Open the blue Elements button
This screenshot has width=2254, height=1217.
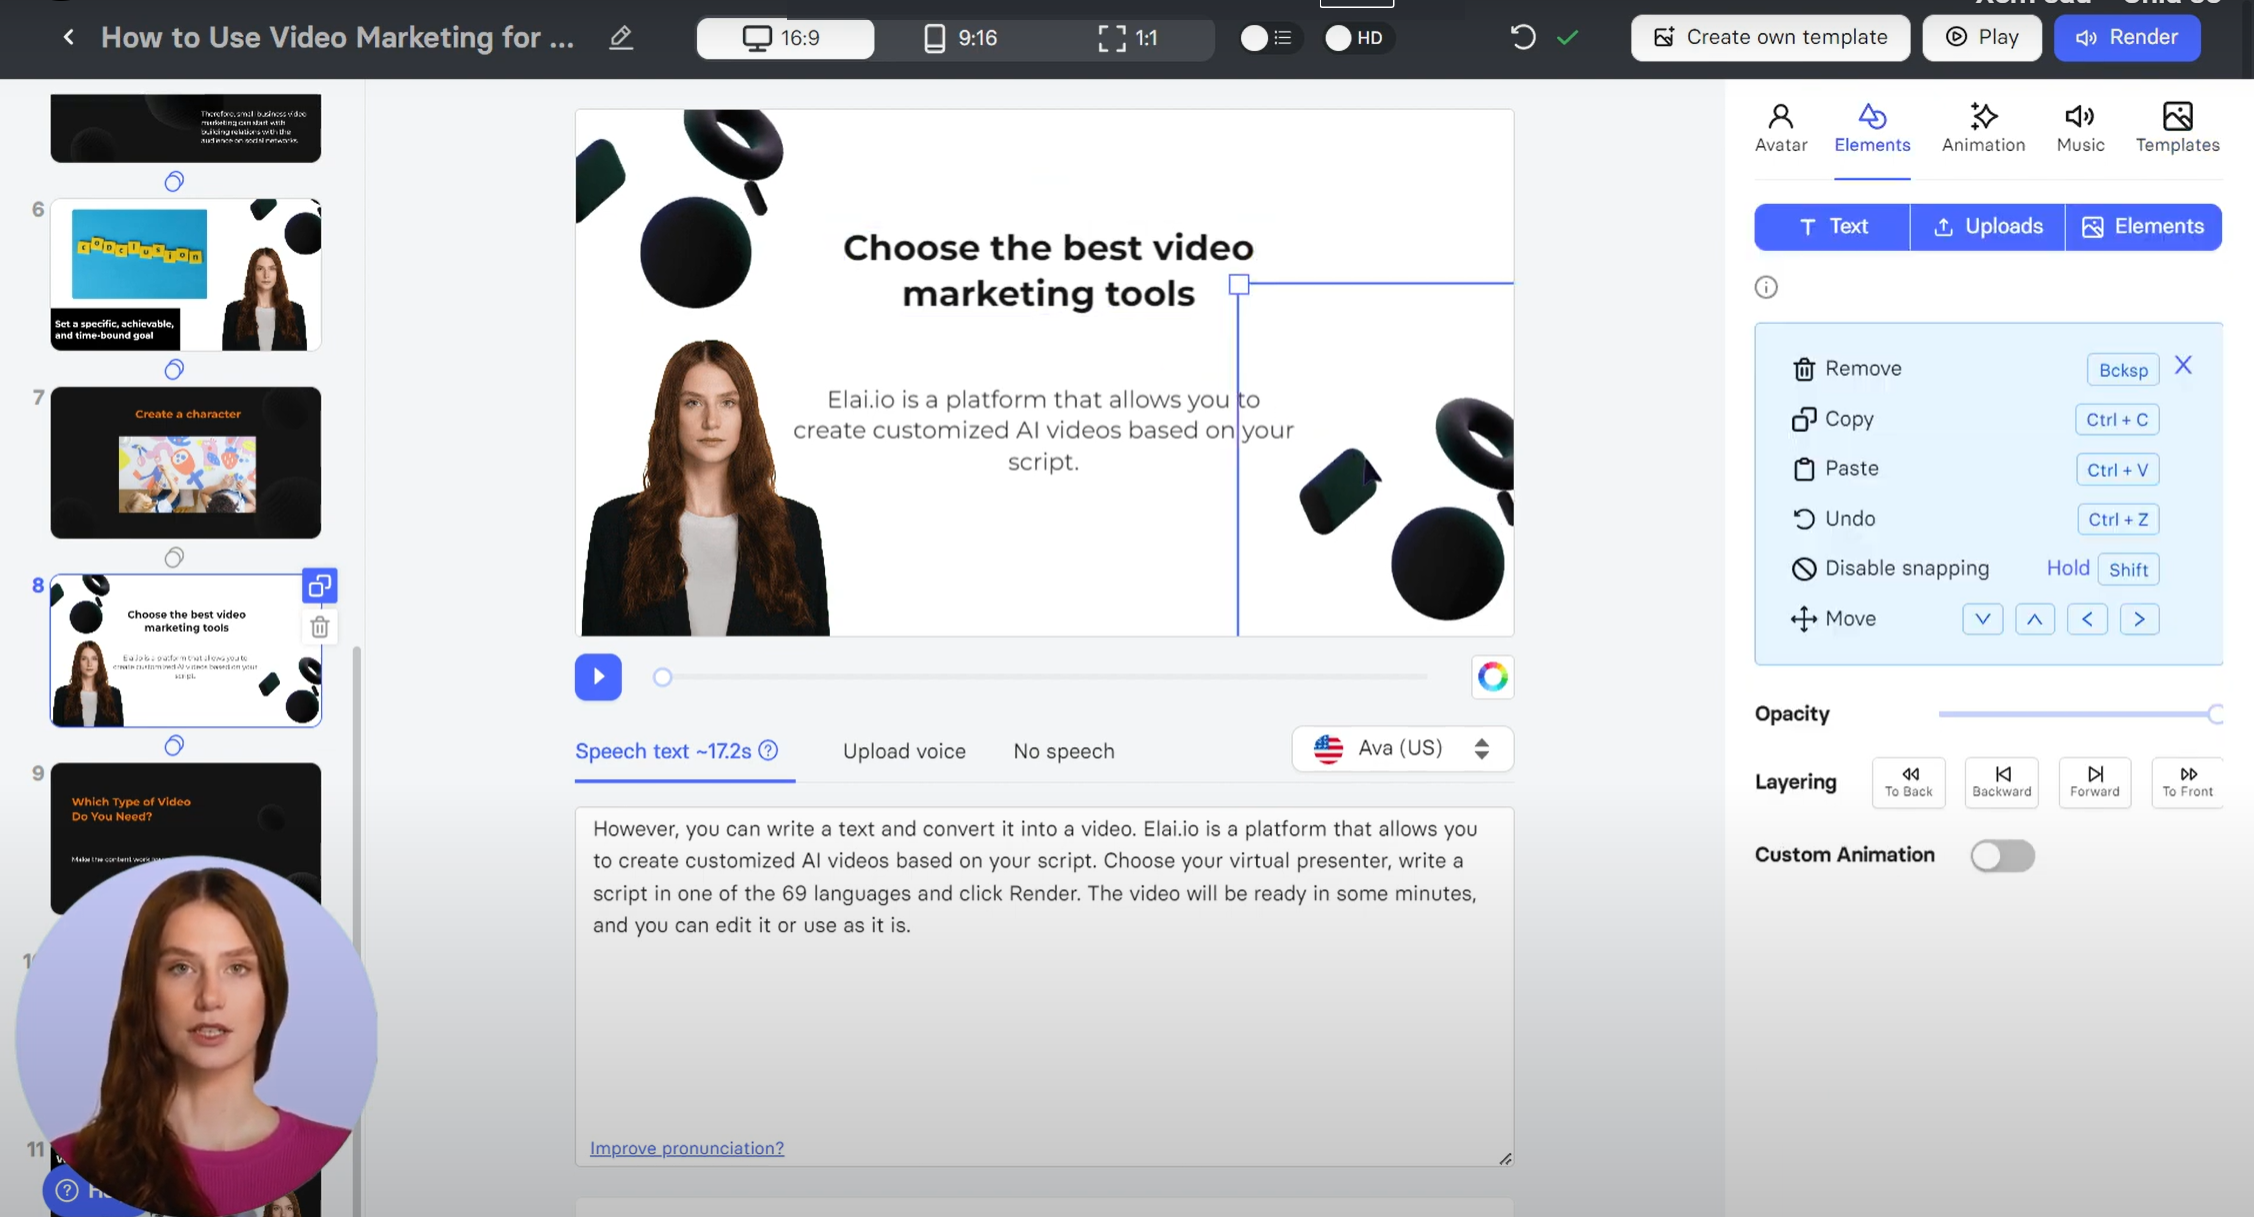(x=2143, y=227)
